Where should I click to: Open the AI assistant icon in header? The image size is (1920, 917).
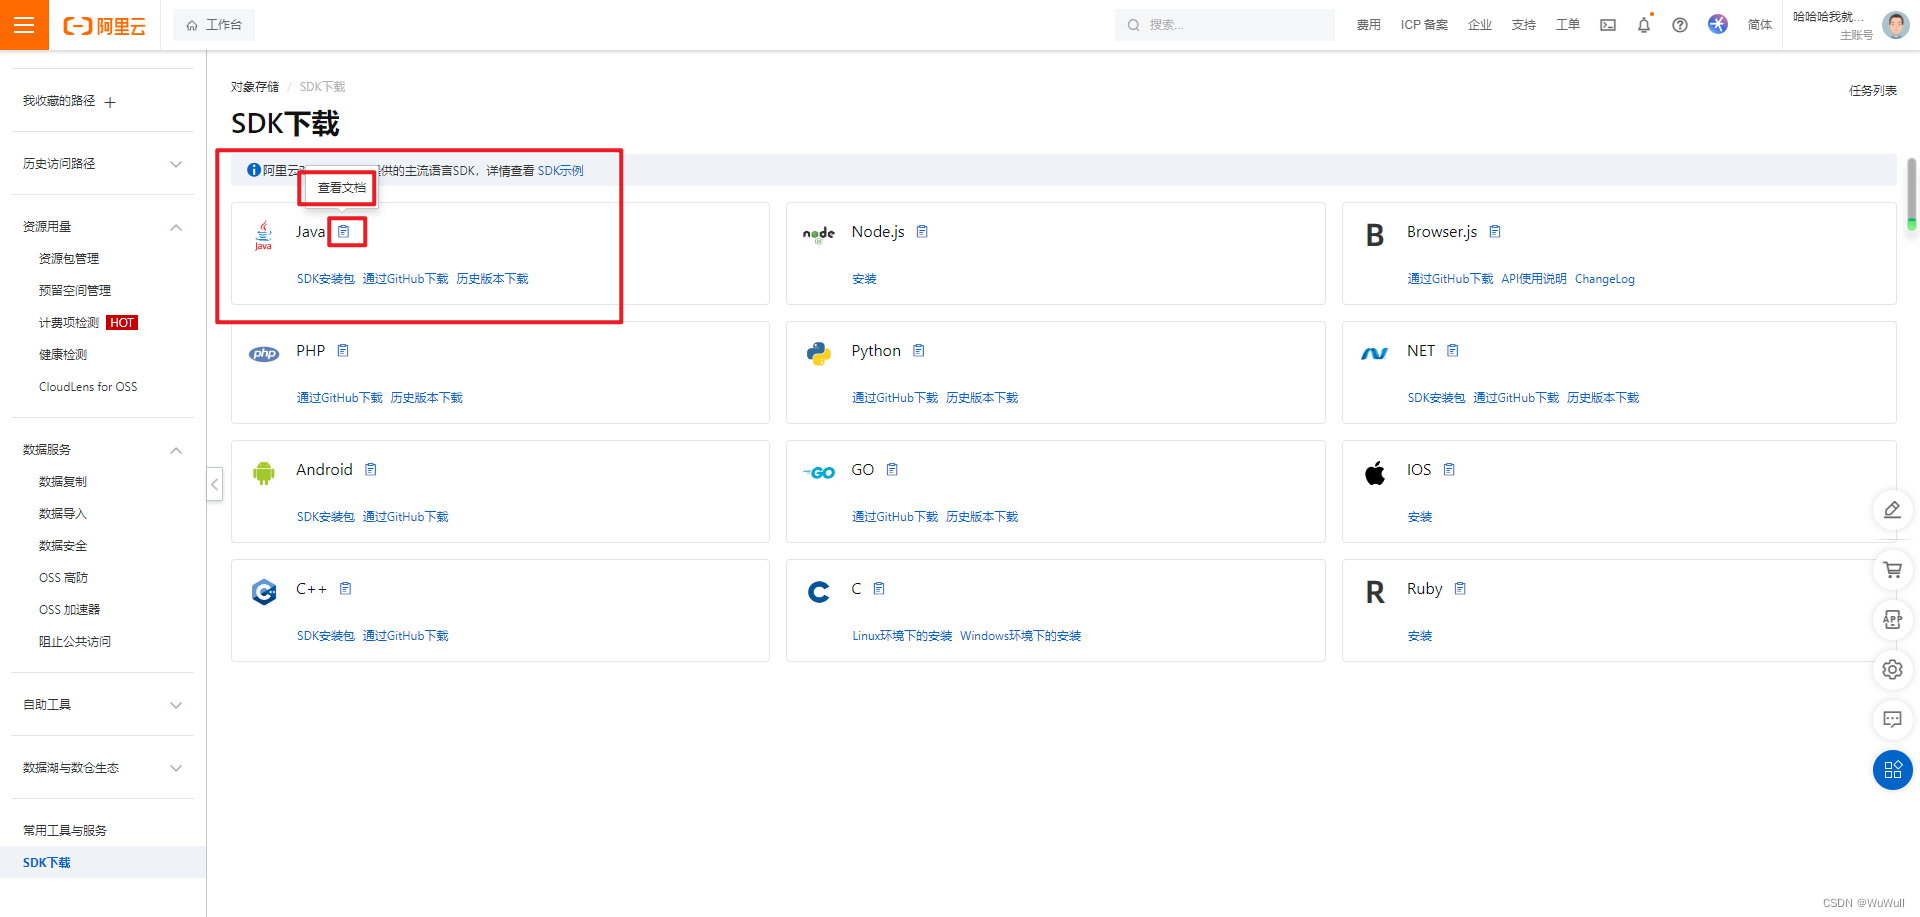click(x=1718, y=24)
